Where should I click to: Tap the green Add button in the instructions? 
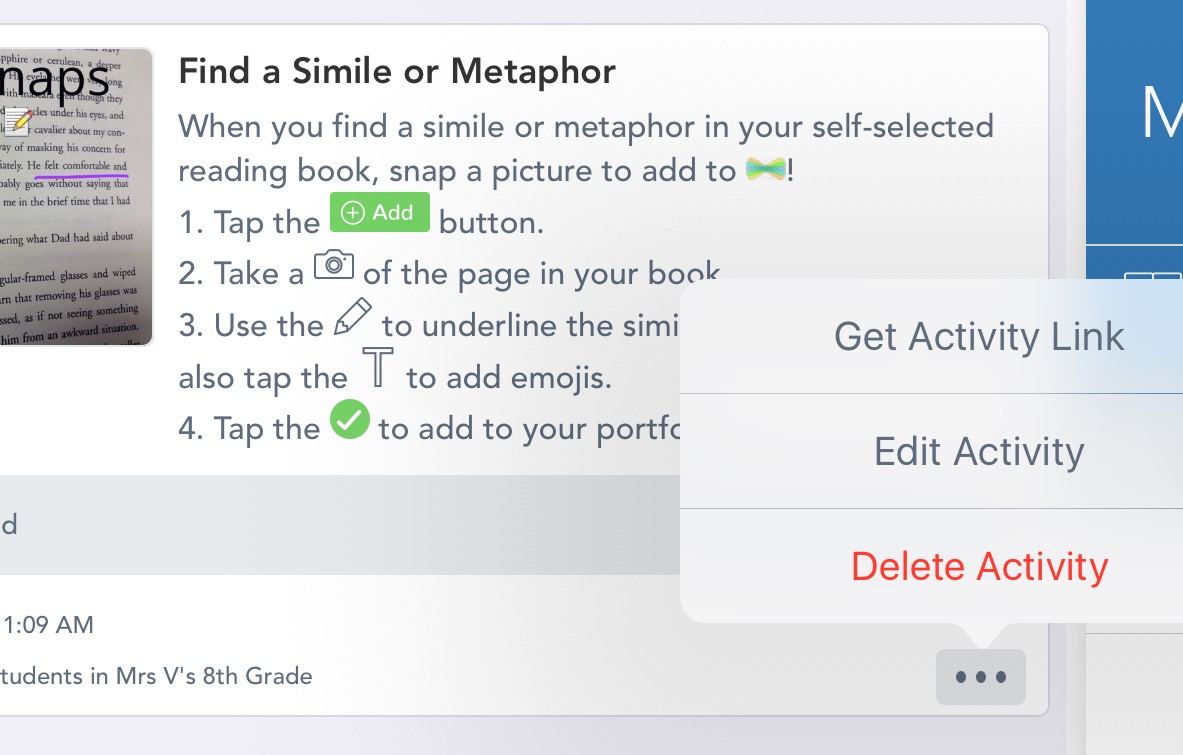point(379,212)
